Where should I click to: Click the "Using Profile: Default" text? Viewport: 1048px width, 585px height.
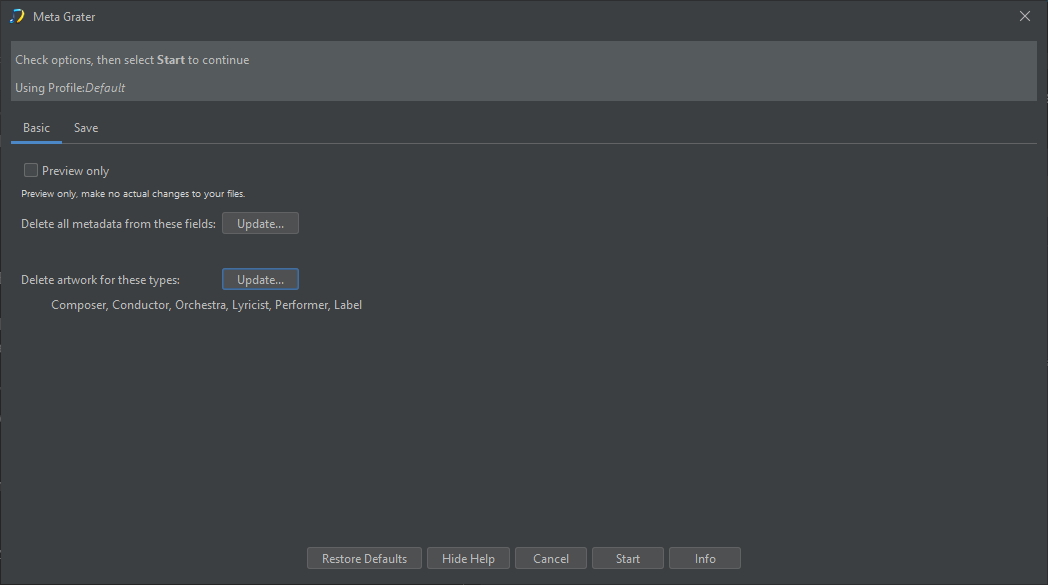coord(70,88)
